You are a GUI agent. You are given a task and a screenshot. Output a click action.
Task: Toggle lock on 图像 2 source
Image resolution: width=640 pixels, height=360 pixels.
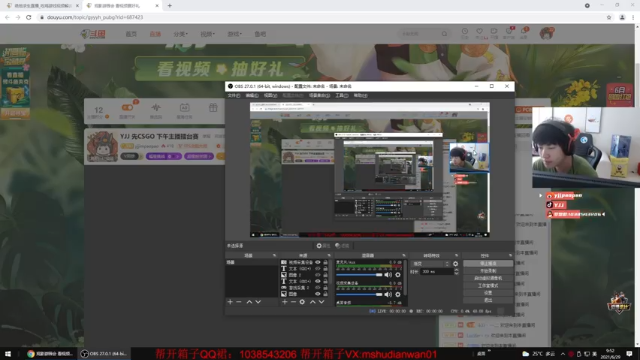pyautogui.click(x=325, y=275)
